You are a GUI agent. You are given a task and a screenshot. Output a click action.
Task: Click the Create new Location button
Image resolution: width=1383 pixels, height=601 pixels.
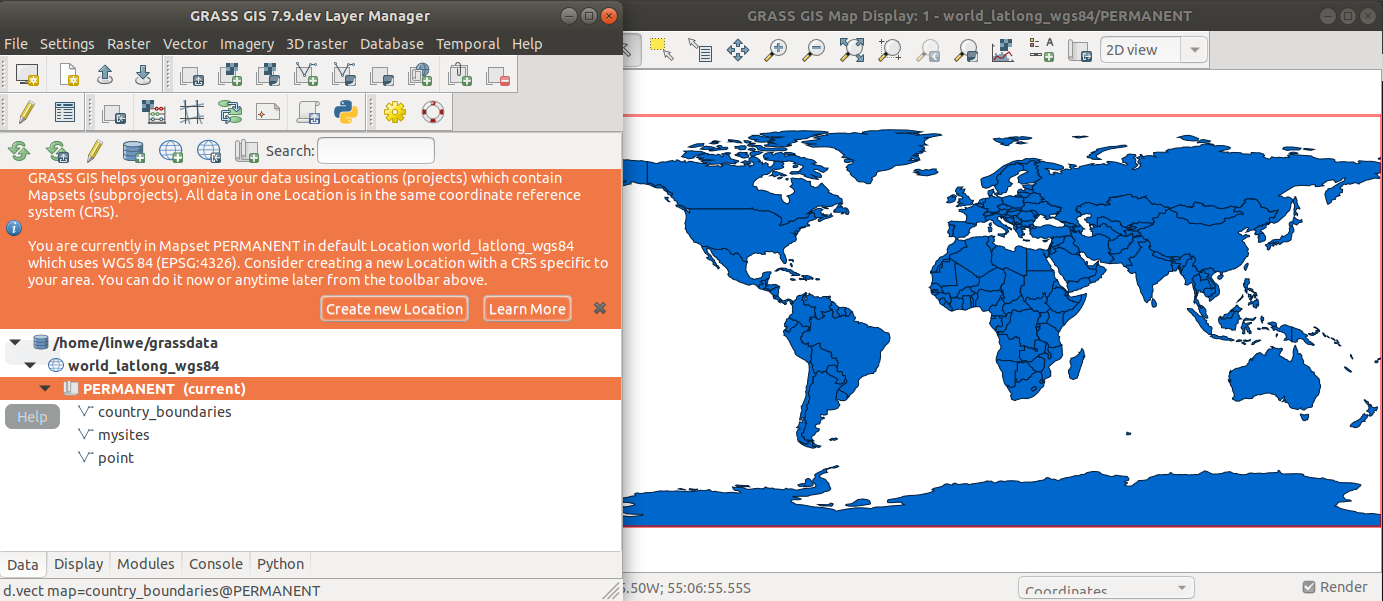point(395,309)
